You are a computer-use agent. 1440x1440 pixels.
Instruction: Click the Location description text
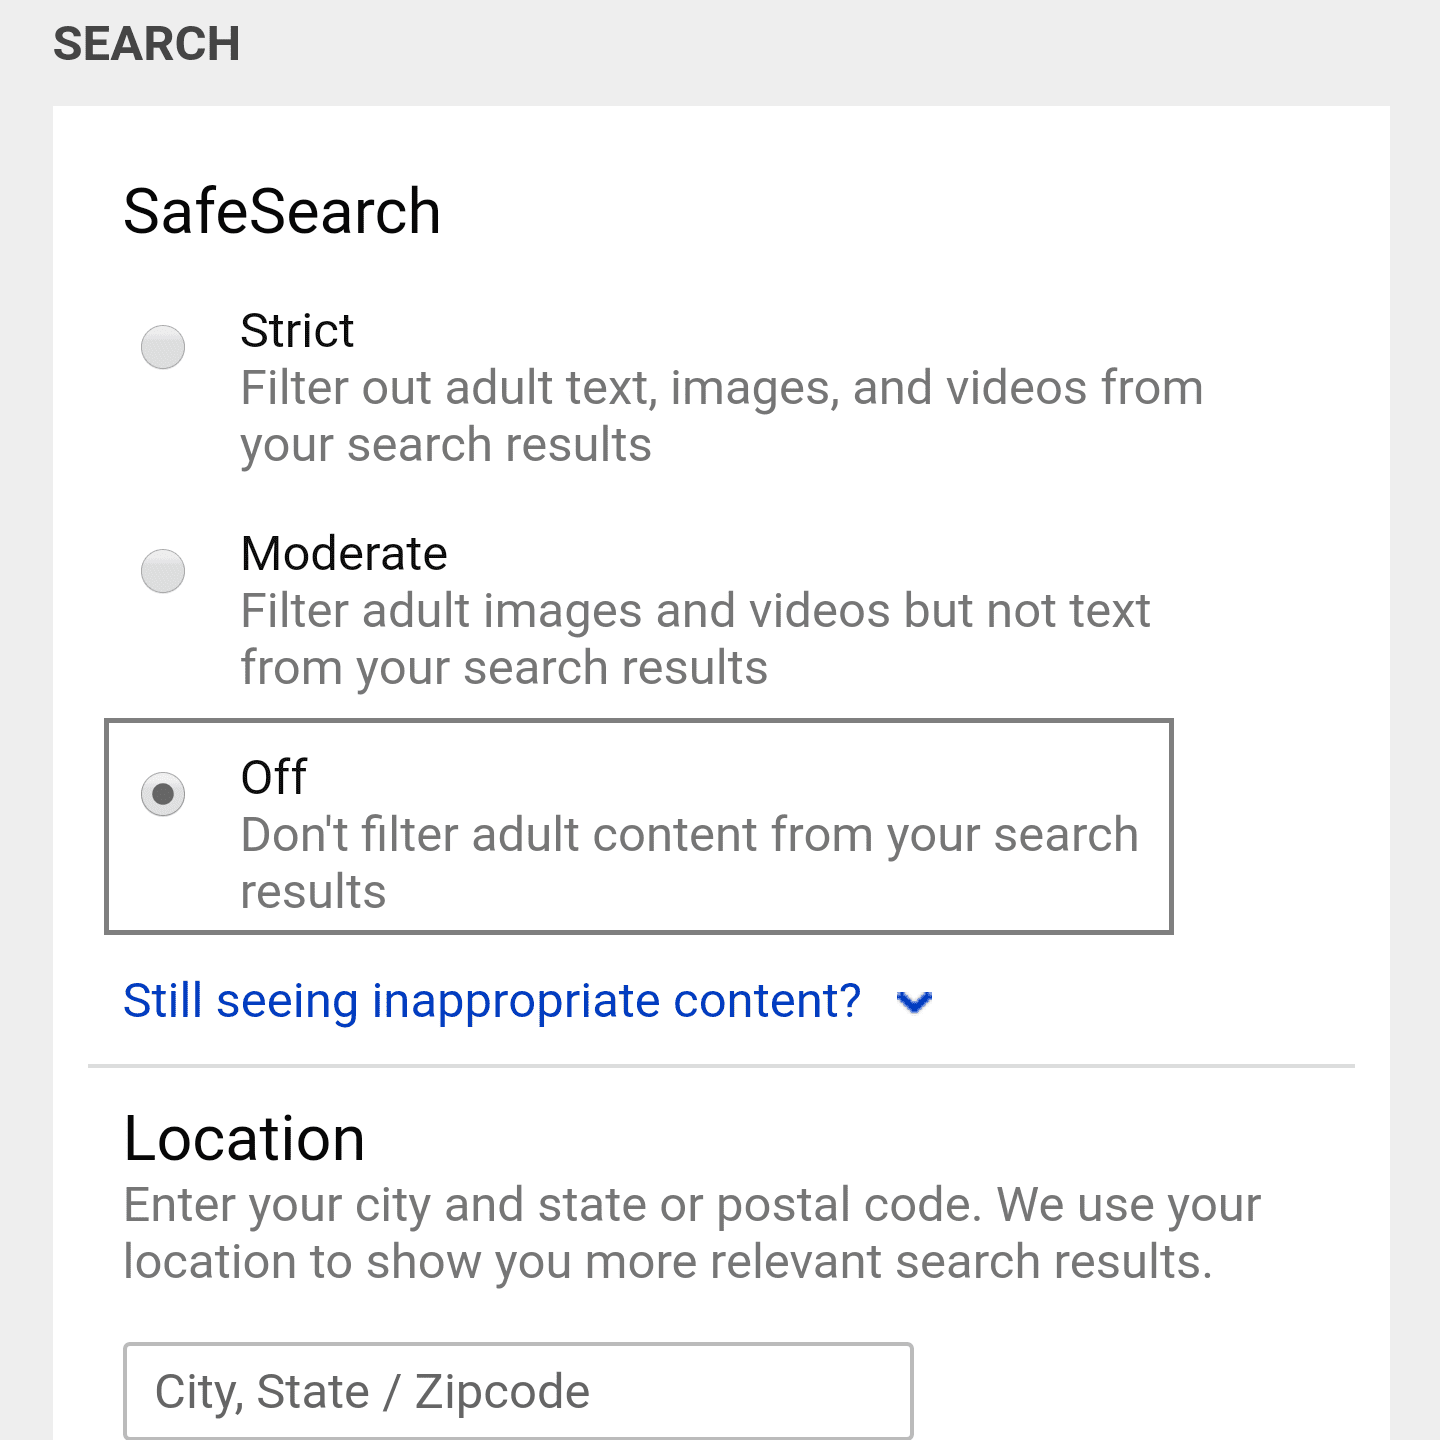click(691, 1233)
